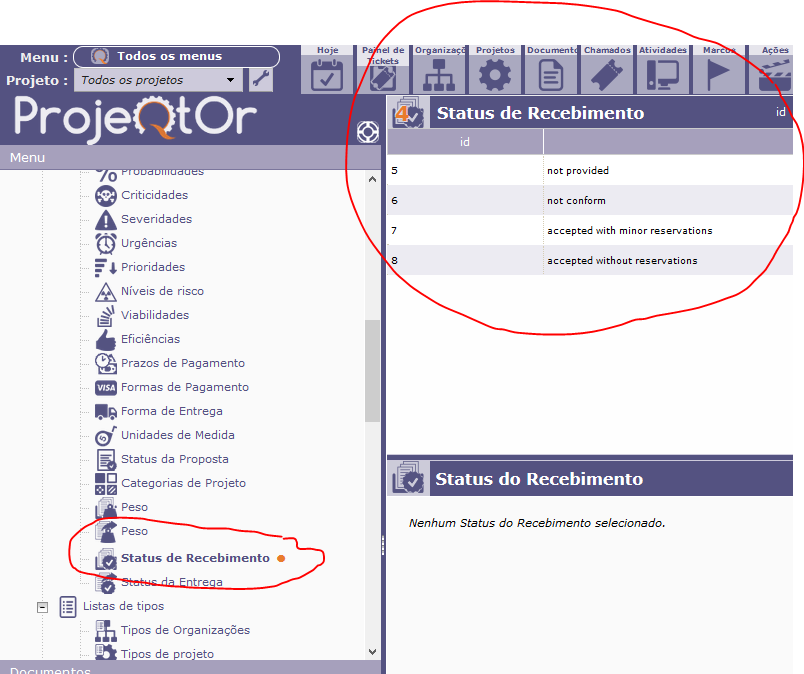The height and width of the screenshot is (674, 804).
Task: Click the Prioridades sort arrow icon
Action: coord(106,268)
